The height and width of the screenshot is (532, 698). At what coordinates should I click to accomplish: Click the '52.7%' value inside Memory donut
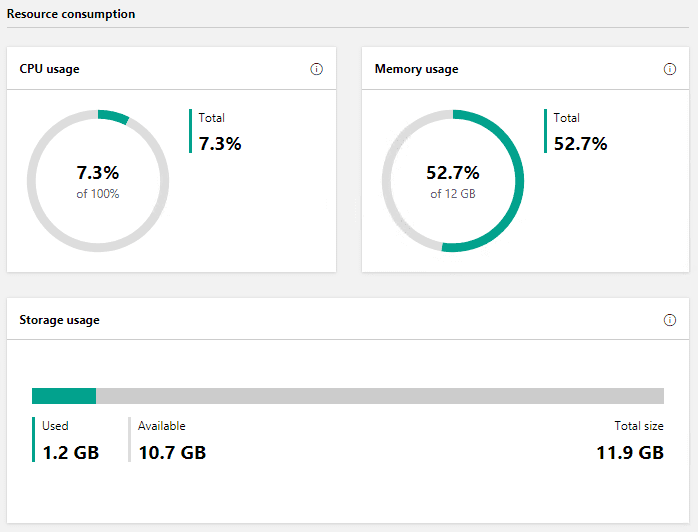tap(453, 173)
